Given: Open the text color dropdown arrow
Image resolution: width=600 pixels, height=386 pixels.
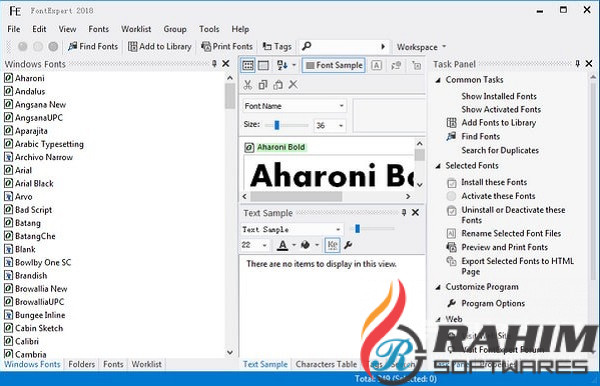Looking at the screenshot, I should click(294, 245).
